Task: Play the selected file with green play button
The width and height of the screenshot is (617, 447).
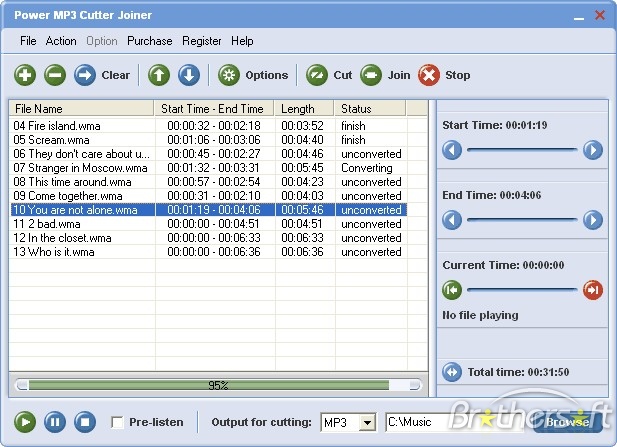Action: tap(25, 422)
